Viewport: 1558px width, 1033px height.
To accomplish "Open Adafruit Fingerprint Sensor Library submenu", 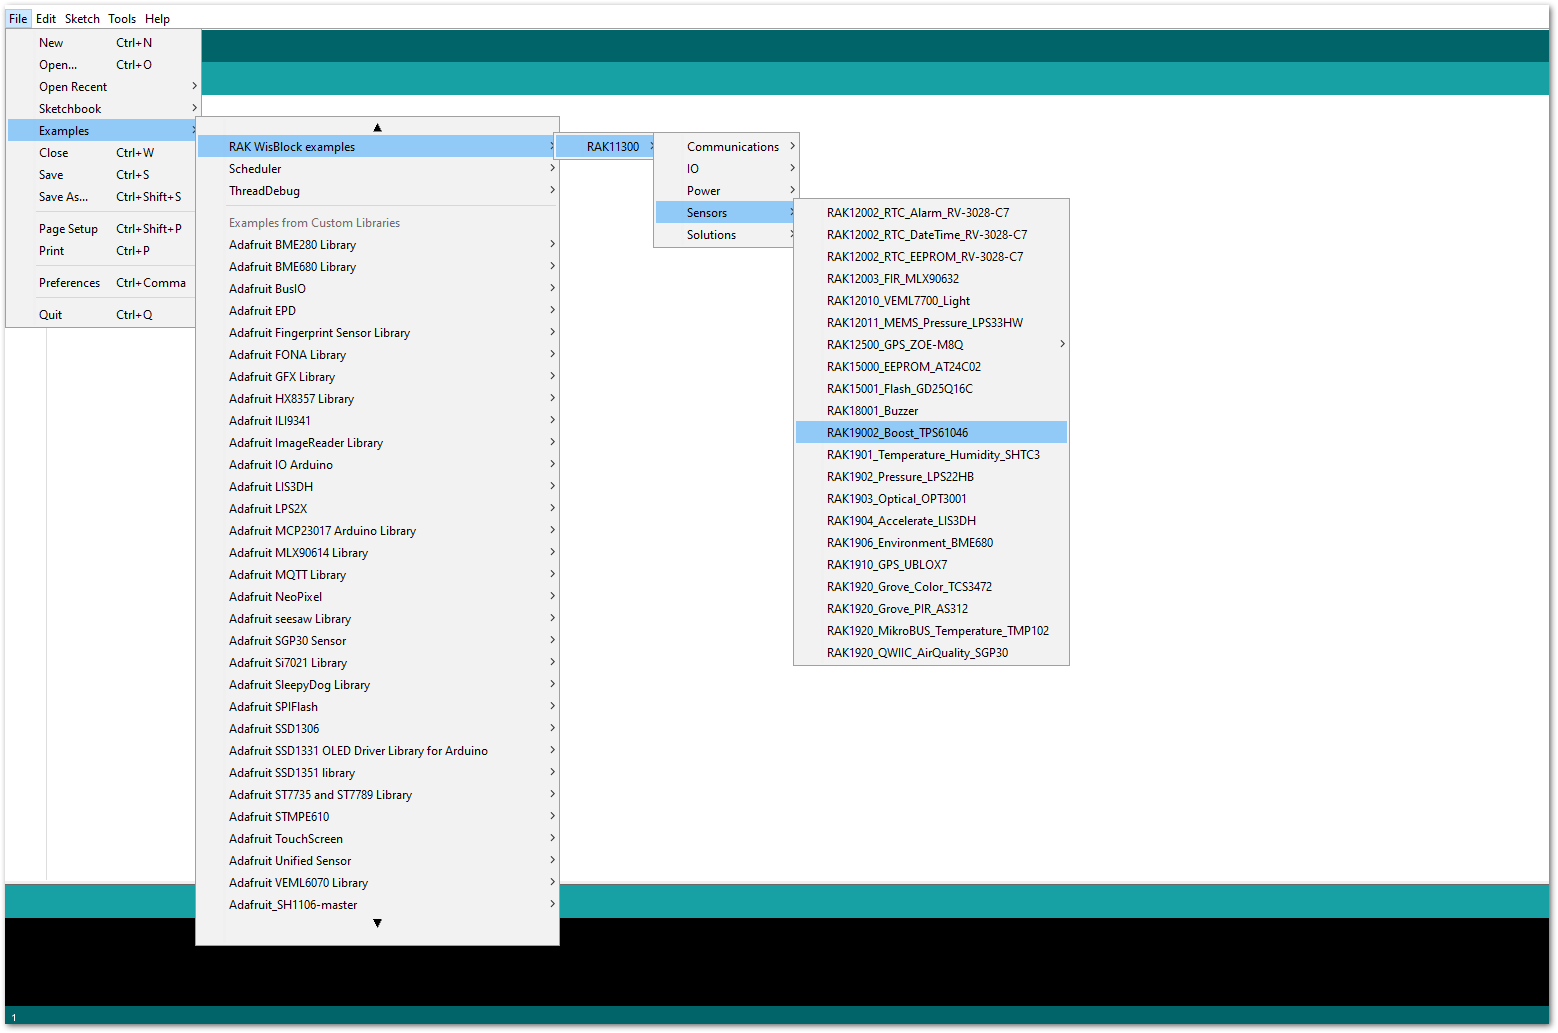I will point(377,333).
